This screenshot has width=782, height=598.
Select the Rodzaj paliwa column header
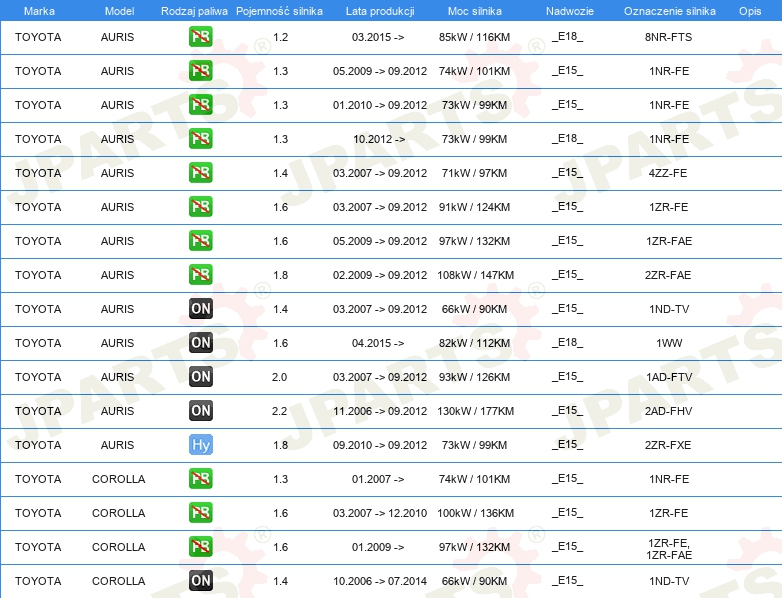click(x=194, y=11)
